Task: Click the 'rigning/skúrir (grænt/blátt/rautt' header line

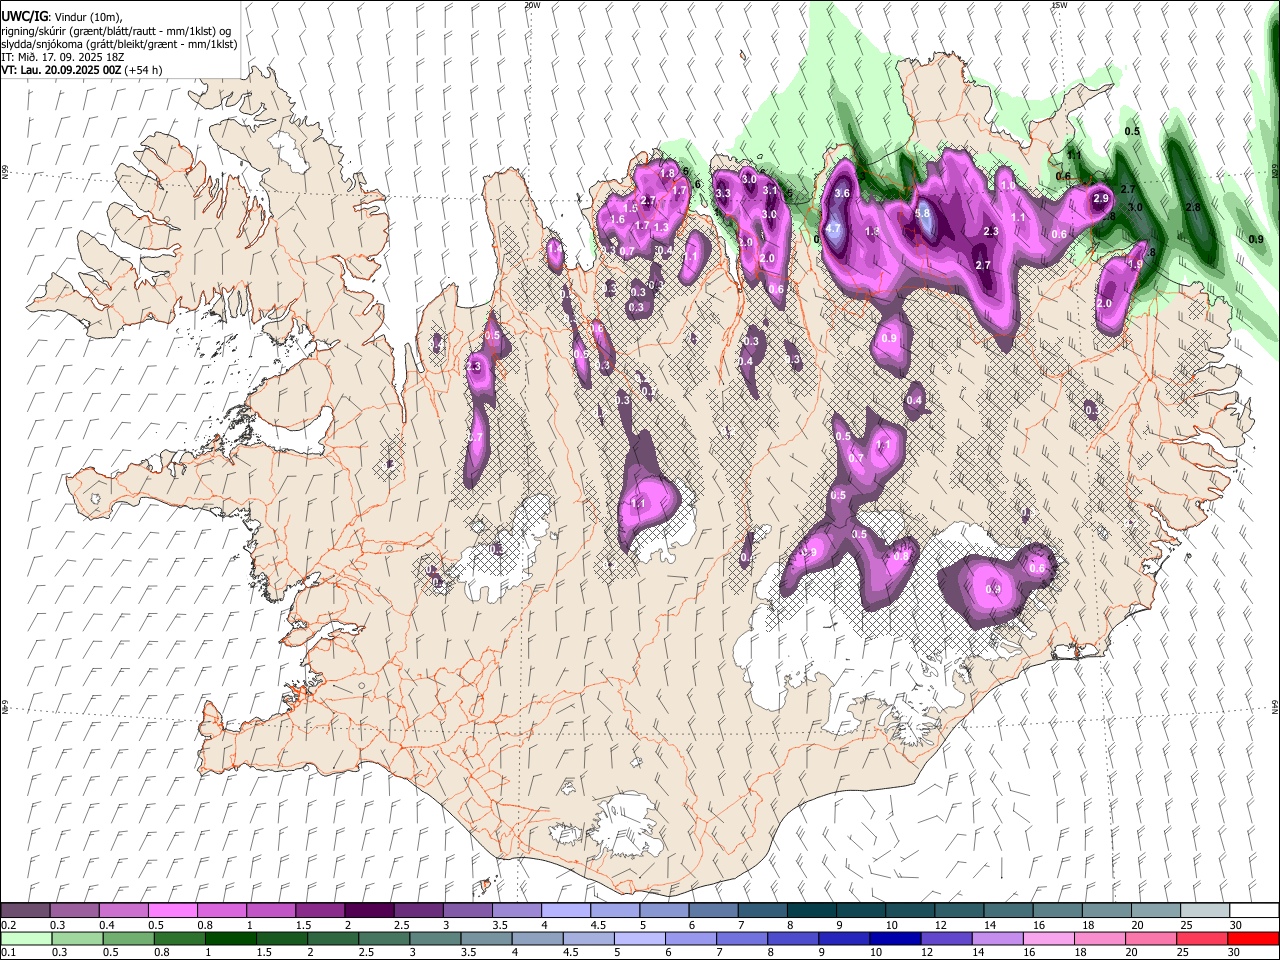Action: (116, 31)
